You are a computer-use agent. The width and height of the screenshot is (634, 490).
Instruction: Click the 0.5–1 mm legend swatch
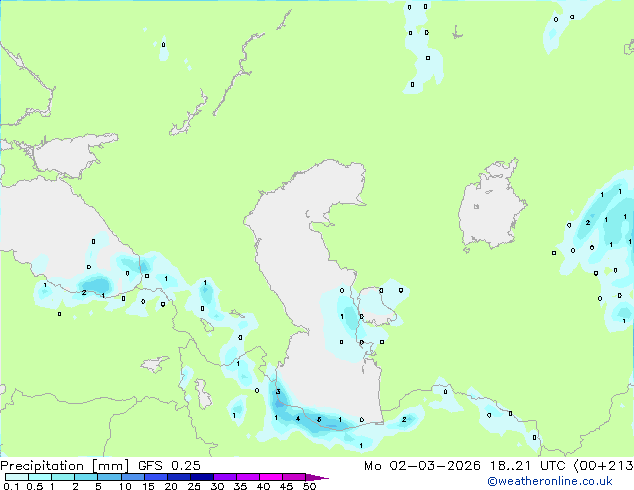tap(40, 477)
